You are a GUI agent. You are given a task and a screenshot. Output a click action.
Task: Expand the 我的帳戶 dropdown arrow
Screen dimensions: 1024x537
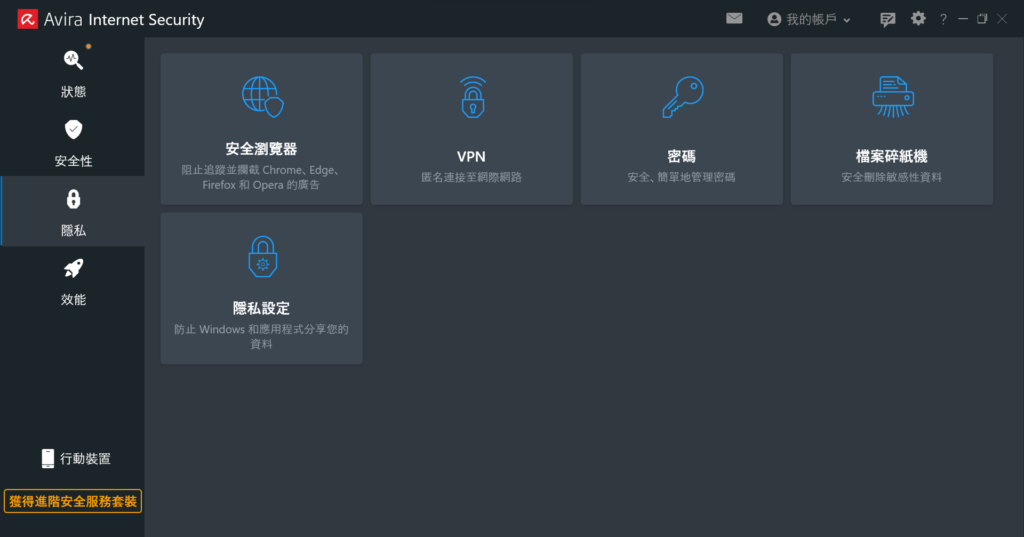click(x=846, y=20)
